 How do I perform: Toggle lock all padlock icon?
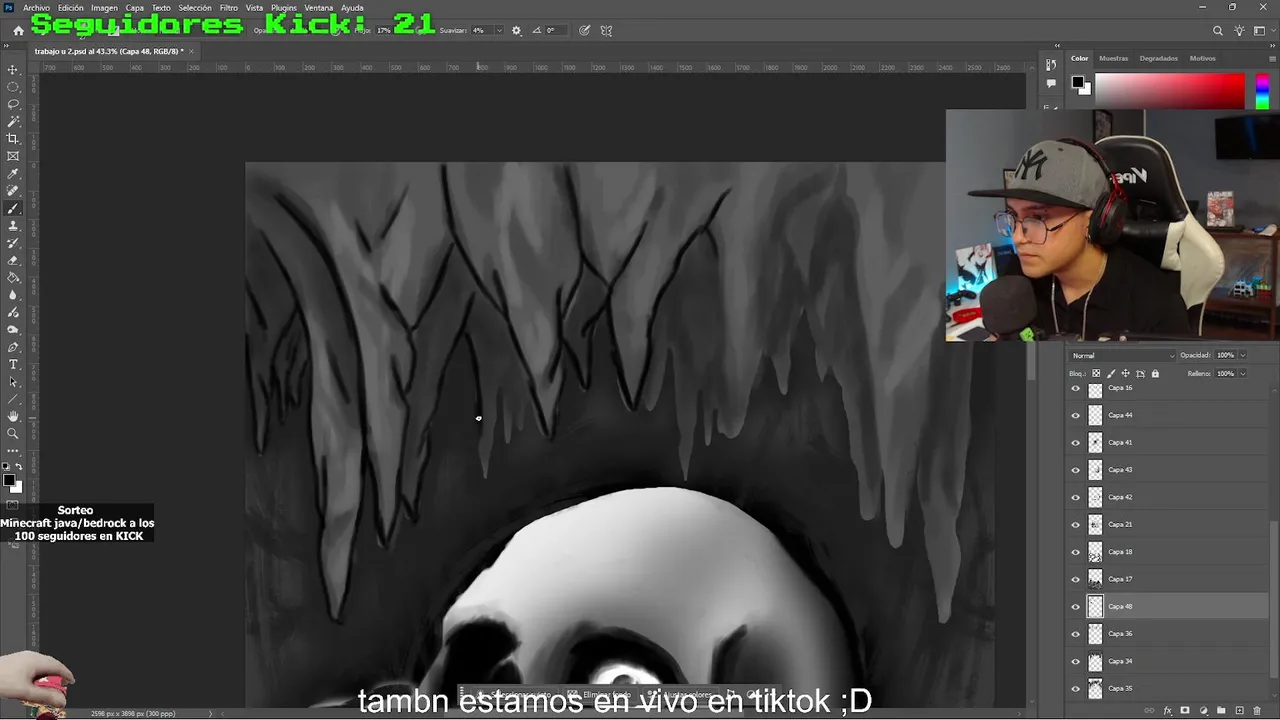click(1155, 374)
